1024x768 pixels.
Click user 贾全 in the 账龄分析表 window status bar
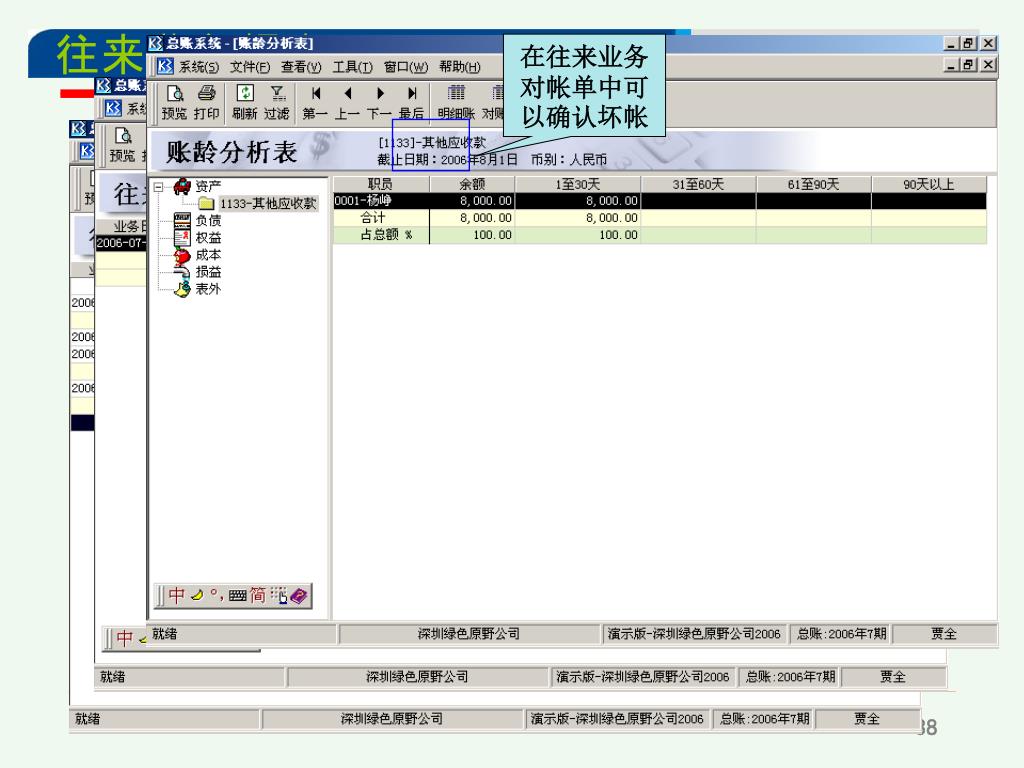point(944,633)
